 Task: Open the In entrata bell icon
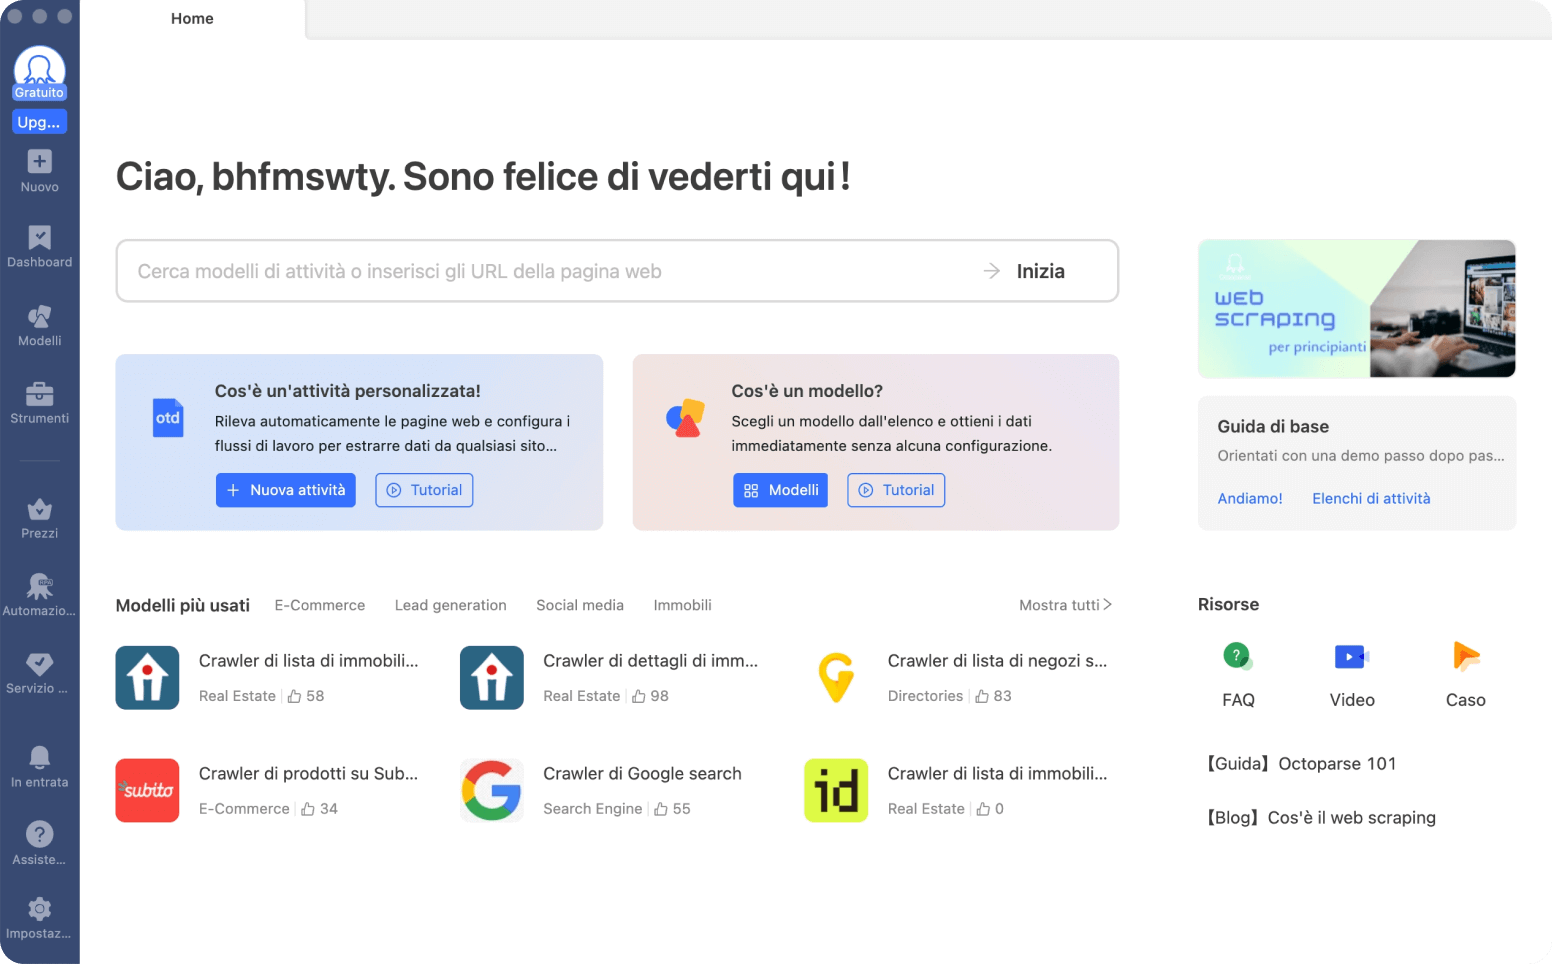tap(39, 757)
